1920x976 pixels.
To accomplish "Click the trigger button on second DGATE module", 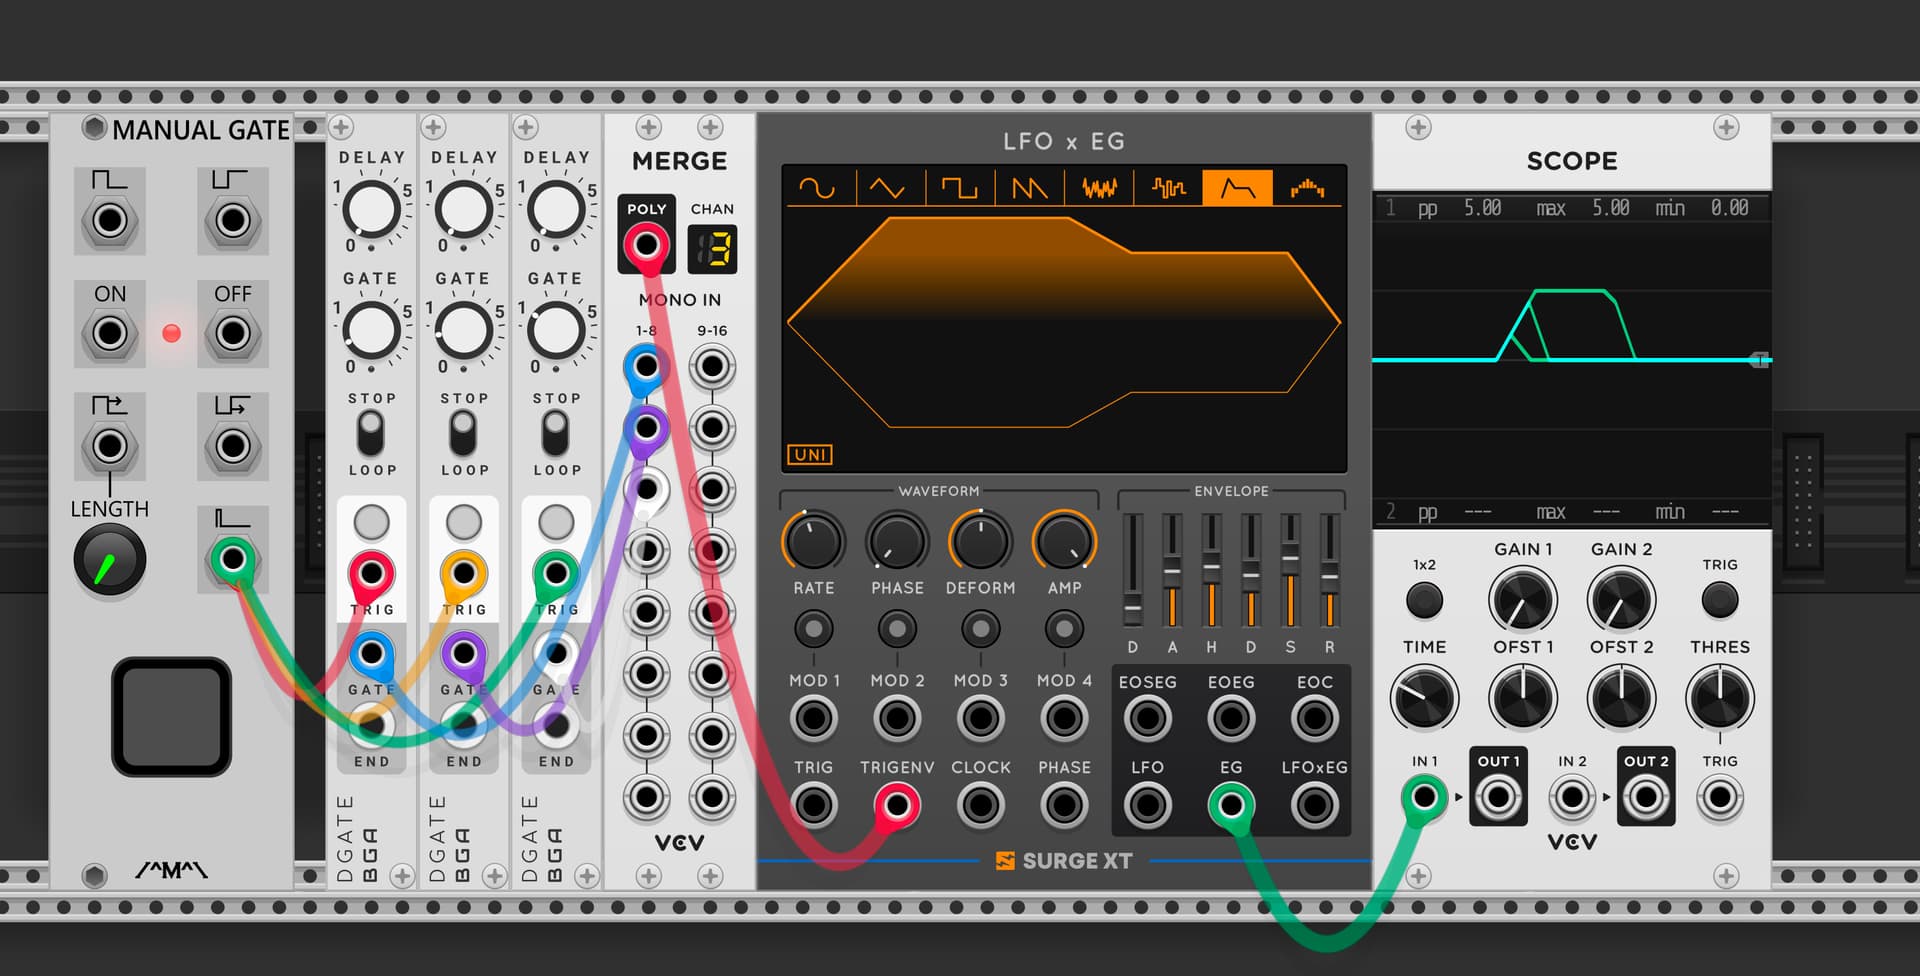I will (x=463, y=522).
